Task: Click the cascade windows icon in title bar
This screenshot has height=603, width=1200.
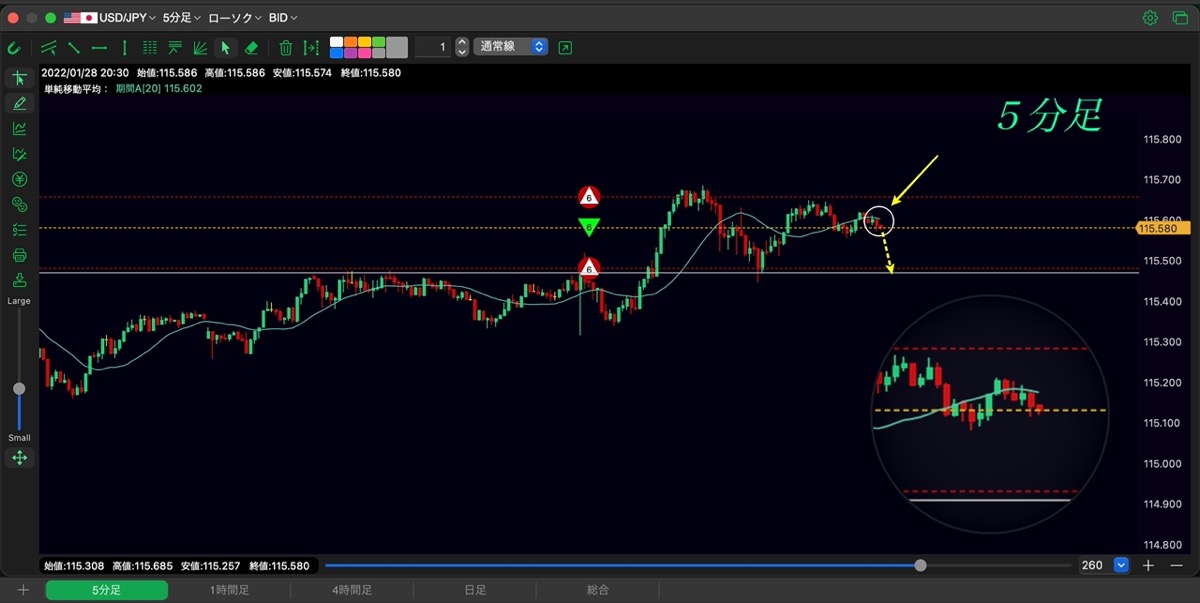Action: coord(1178,18)
